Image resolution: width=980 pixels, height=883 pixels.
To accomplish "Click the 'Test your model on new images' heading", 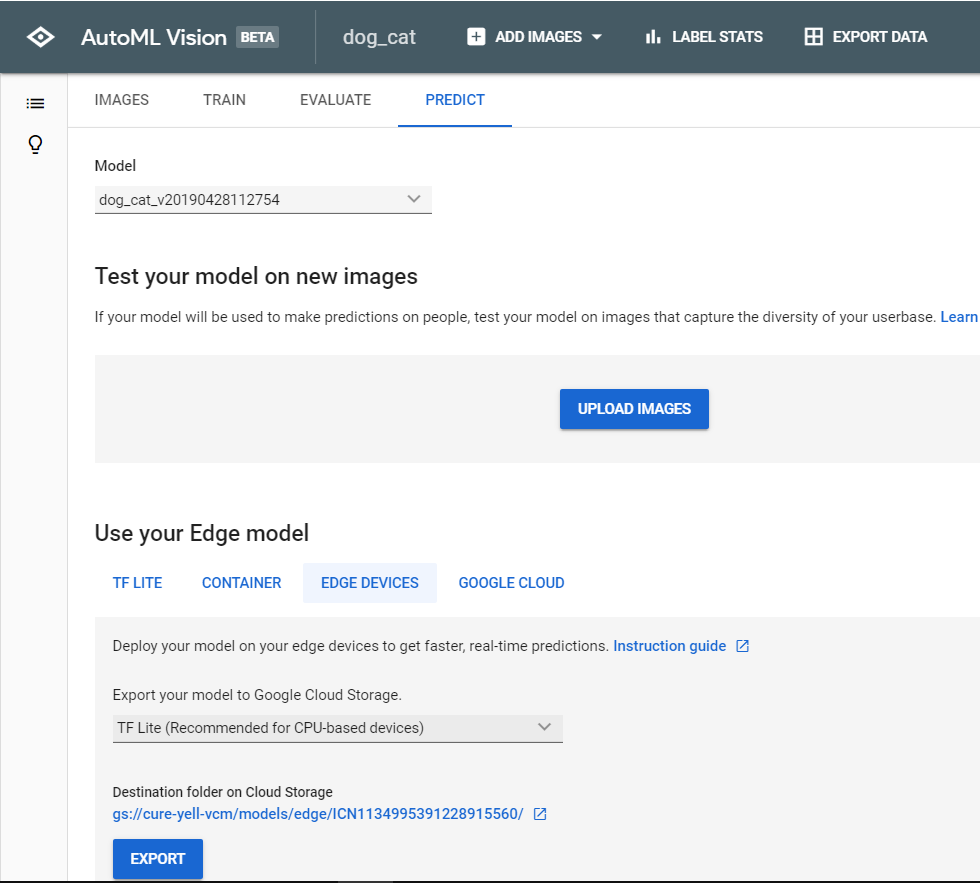I will 256,276.
